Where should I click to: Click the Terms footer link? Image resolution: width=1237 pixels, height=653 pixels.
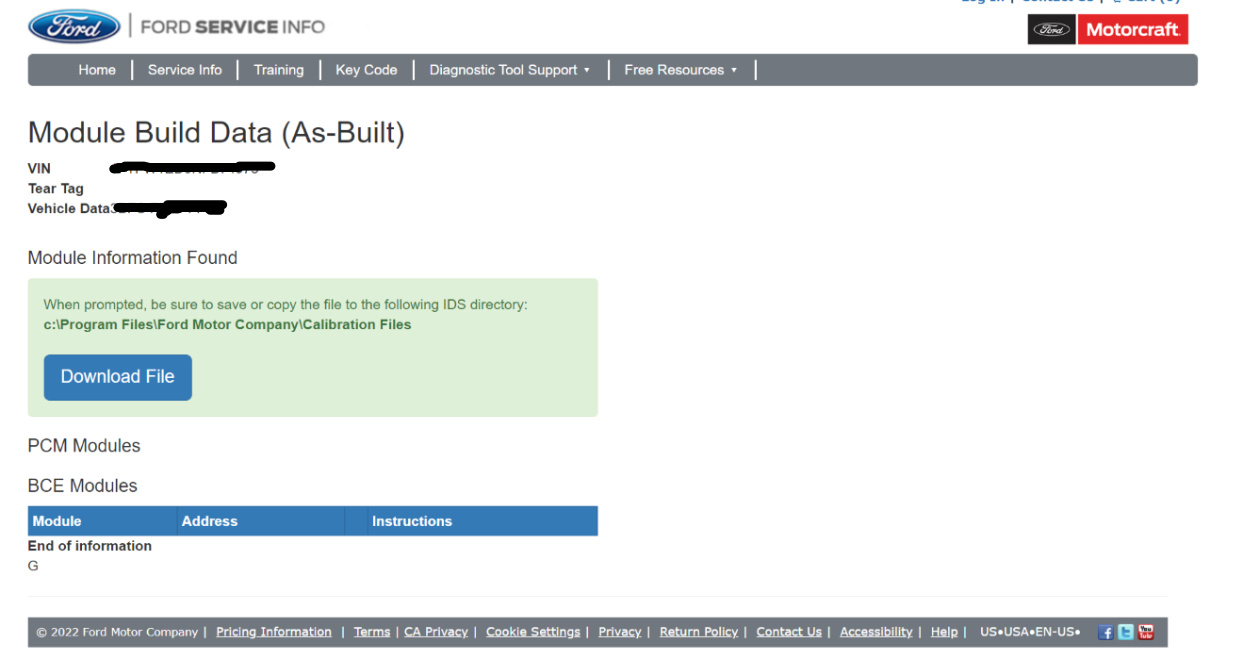click(x=372, y=632)
